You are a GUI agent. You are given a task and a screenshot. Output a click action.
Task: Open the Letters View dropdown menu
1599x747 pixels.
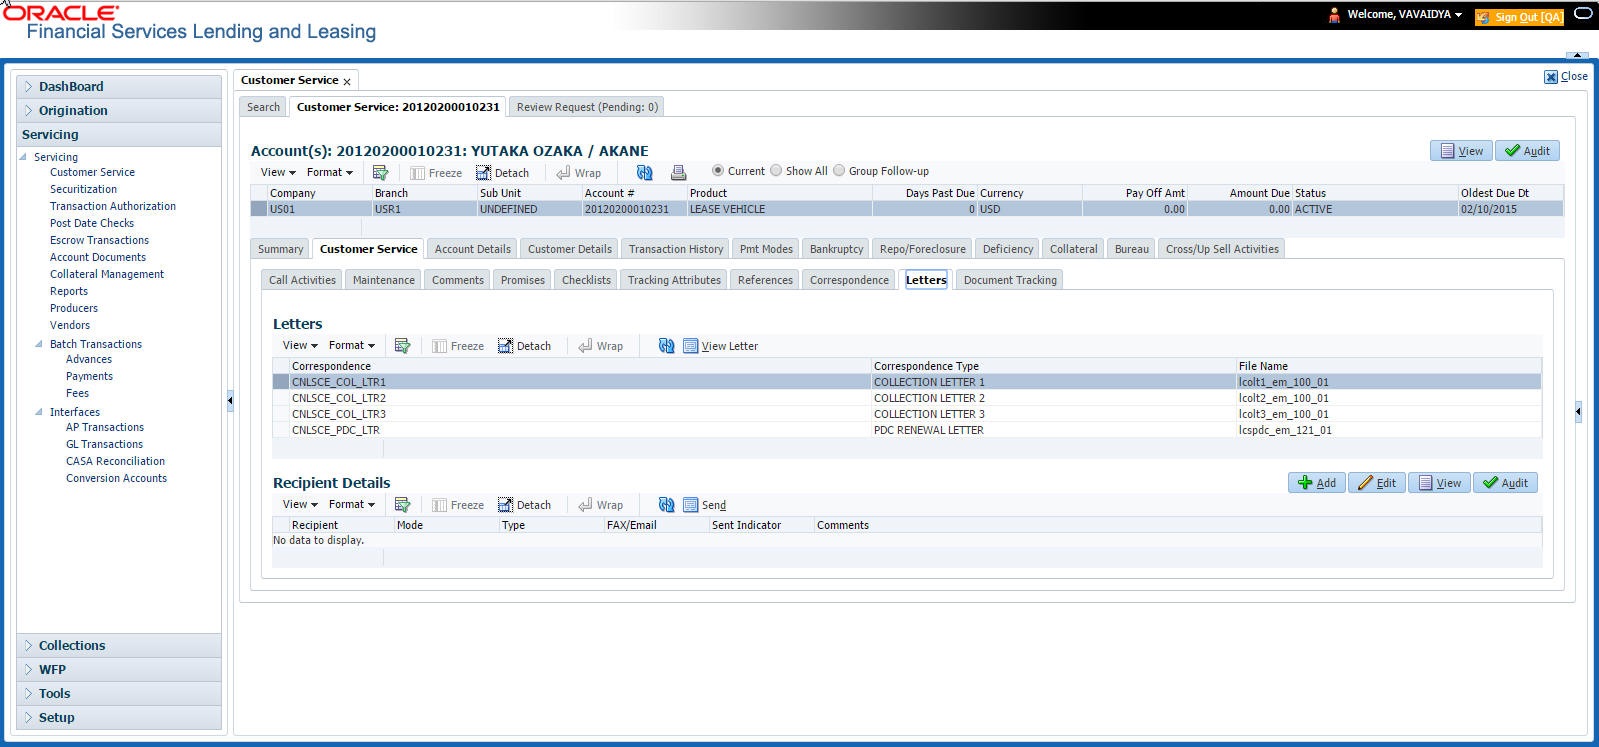pos(300,345)
